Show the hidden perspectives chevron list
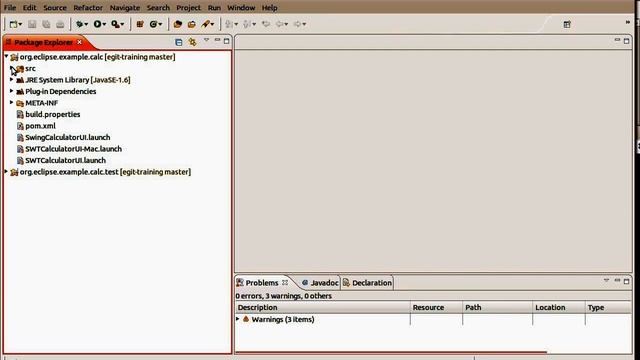This screenshot has height=360, width=640. pos(628,22)
